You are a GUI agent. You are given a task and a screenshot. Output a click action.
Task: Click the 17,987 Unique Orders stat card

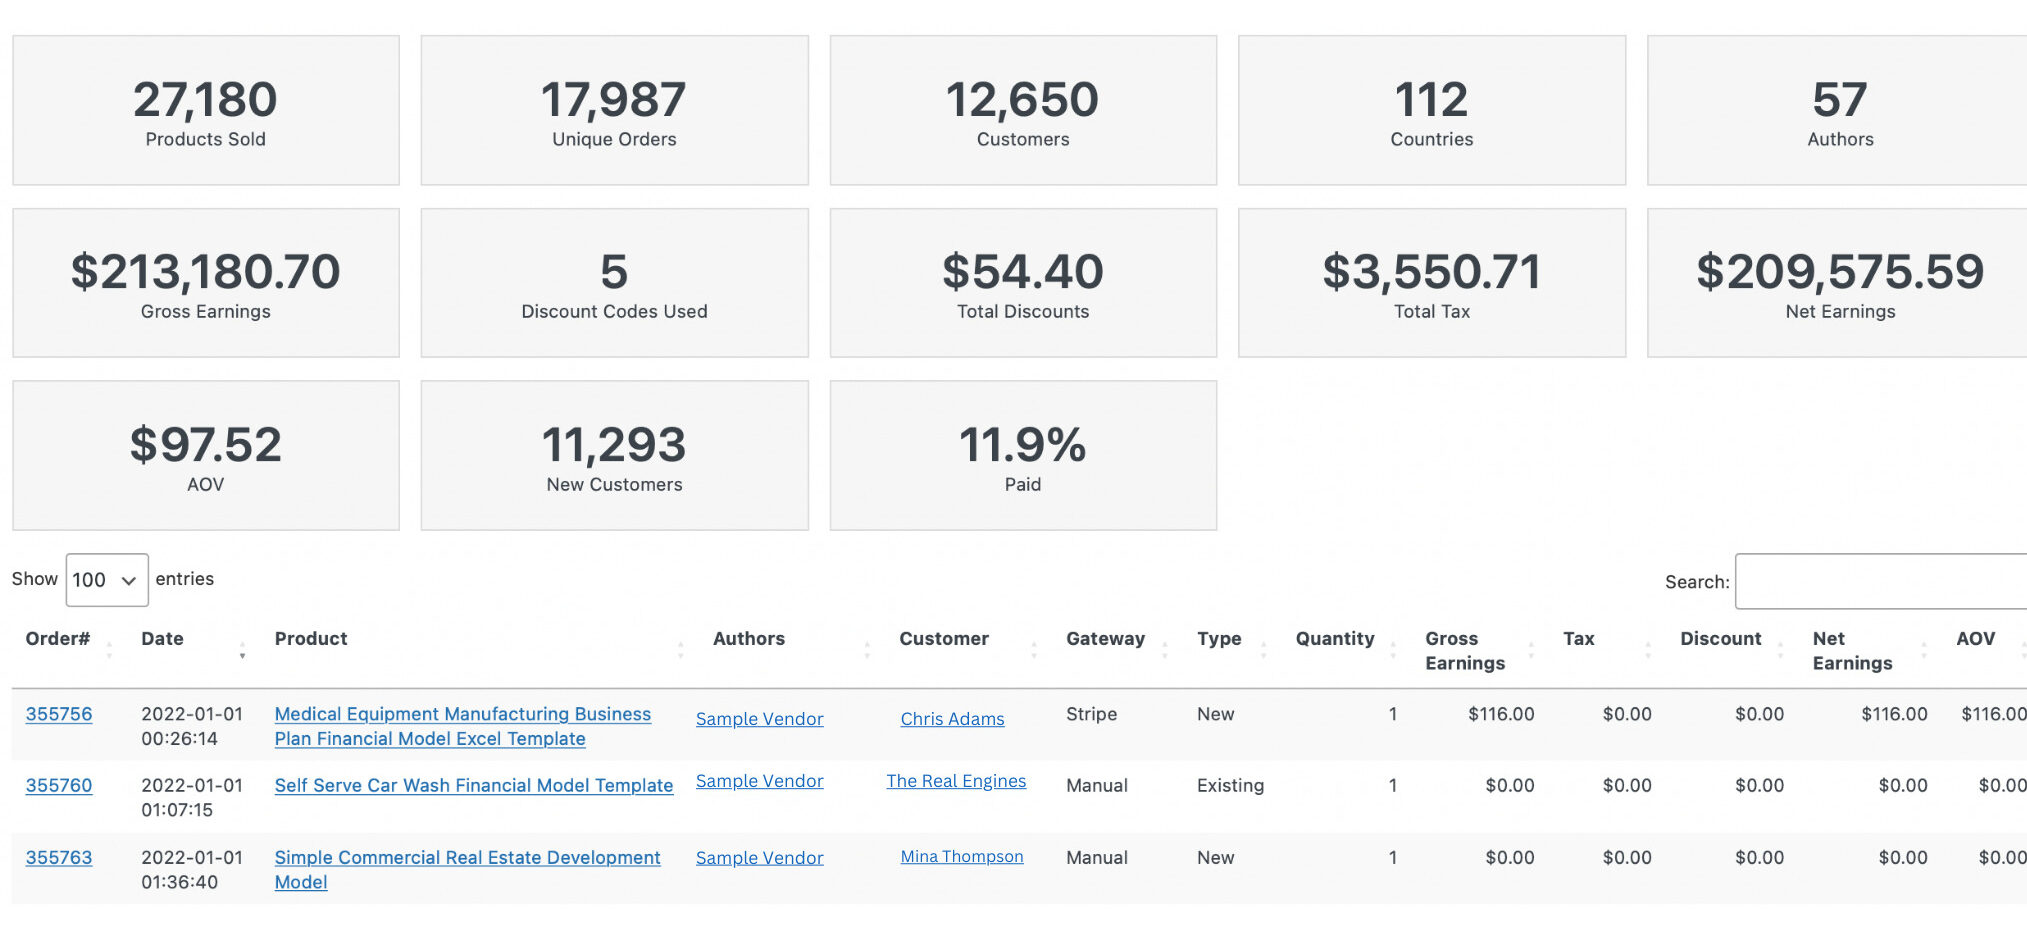point(614,111)
